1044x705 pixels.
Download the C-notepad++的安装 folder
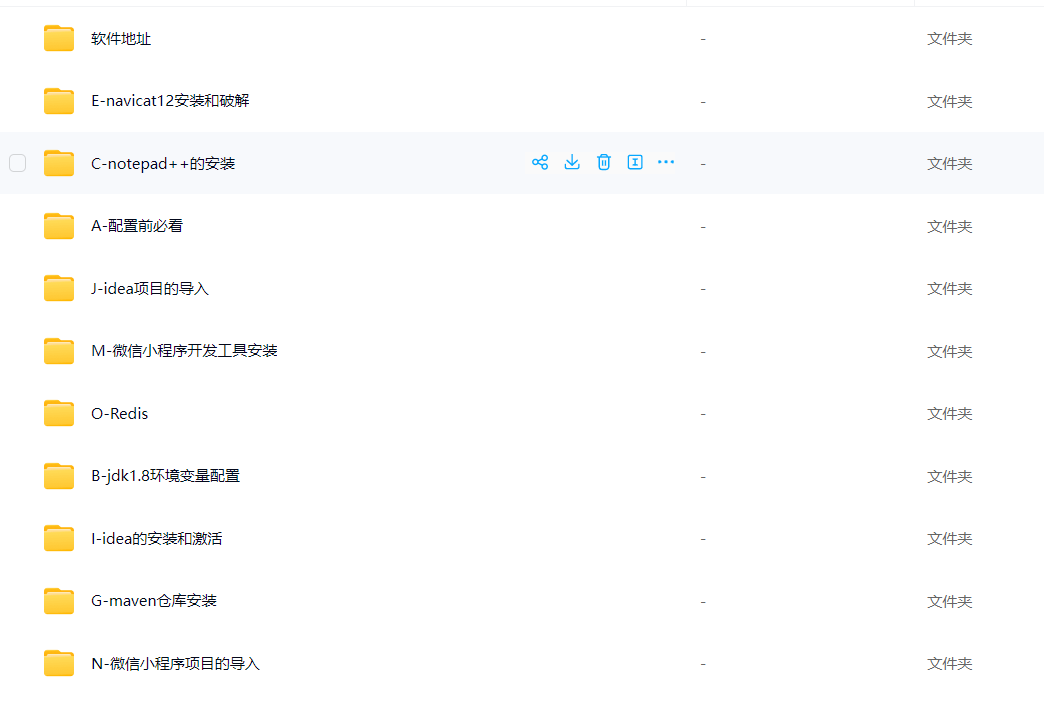point(572,162)
